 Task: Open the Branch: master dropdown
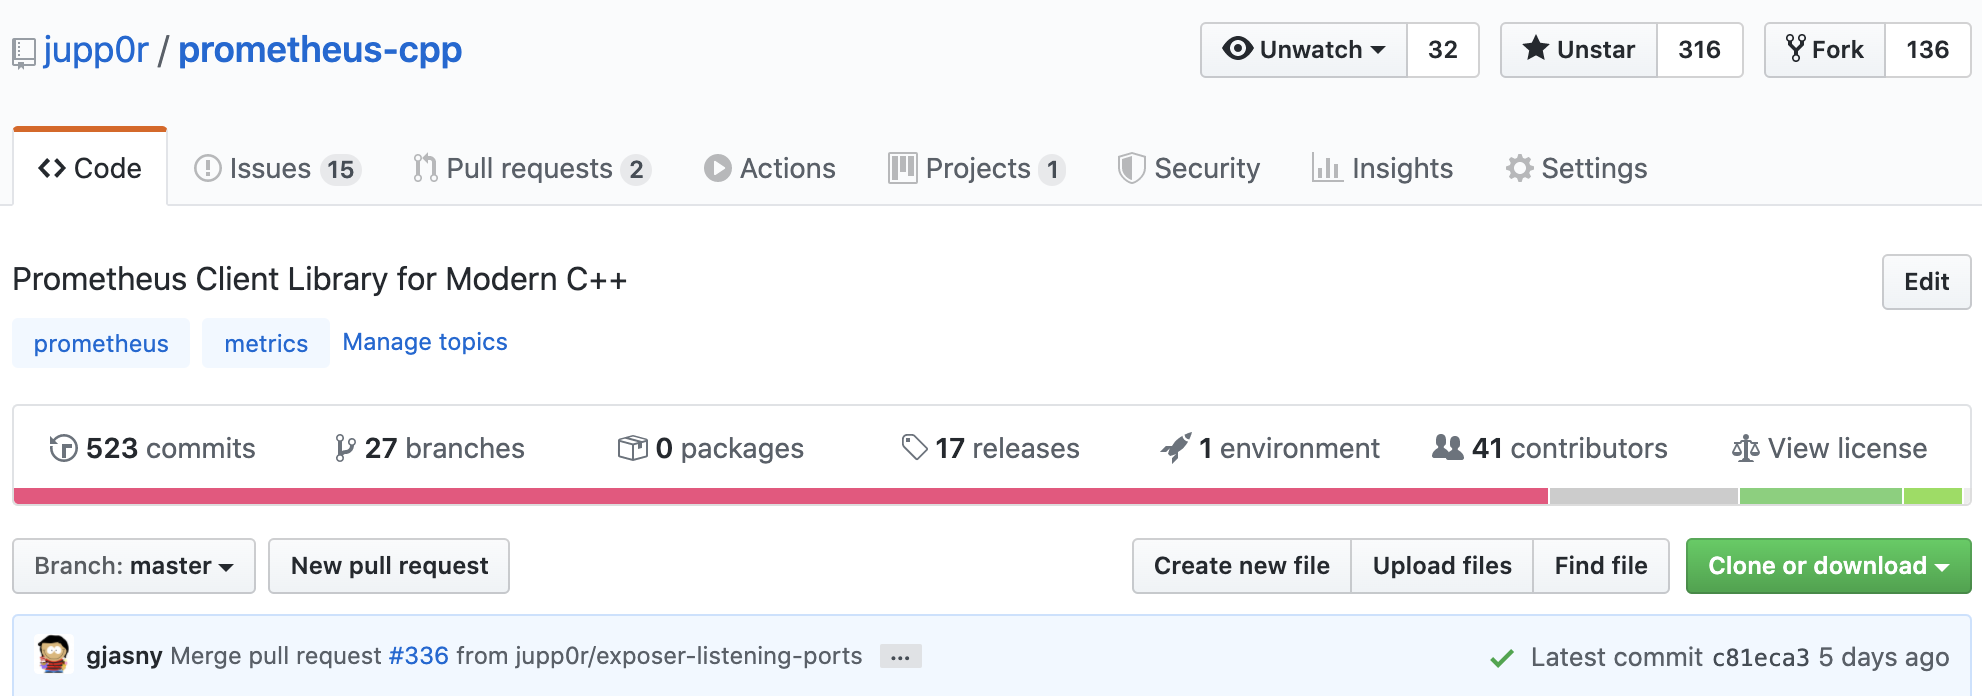(x=134, y=566)
